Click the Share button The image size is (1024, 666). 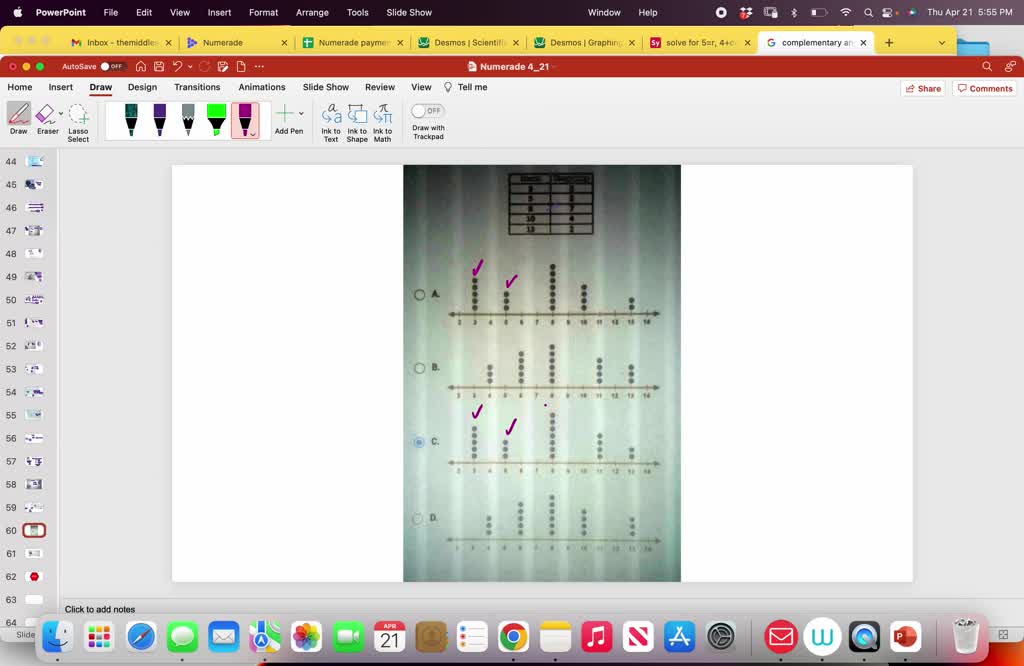coord(923,89)
